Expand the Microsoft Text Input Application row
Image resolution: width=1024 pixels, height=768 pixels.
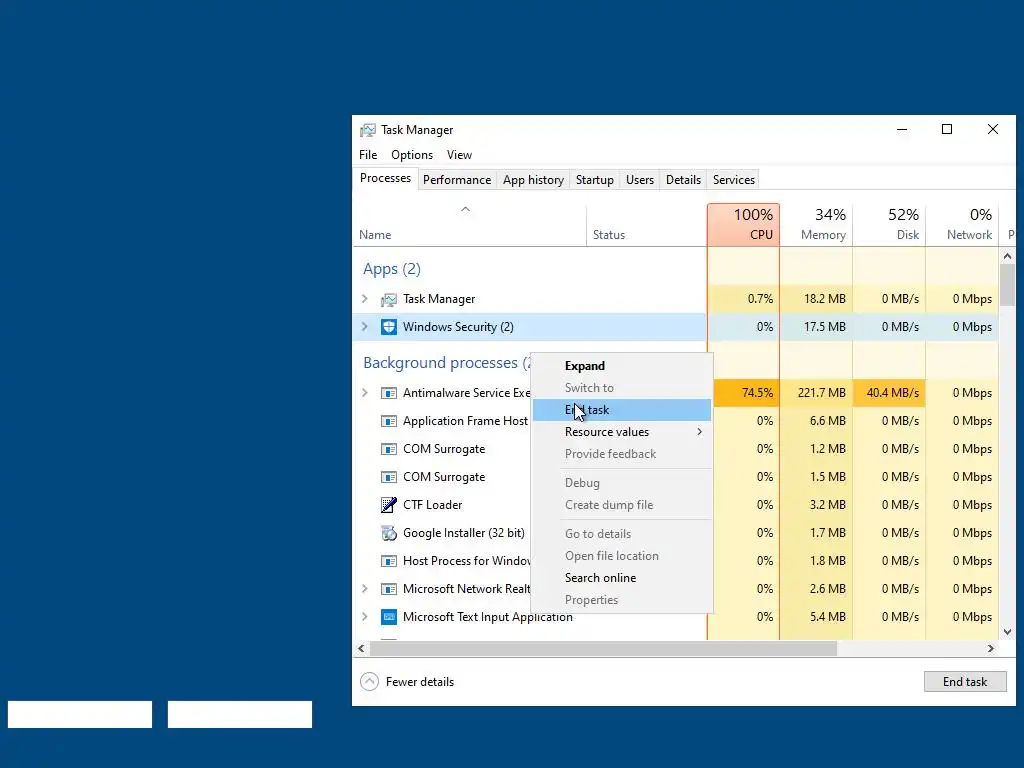click(x=365, y=617)
